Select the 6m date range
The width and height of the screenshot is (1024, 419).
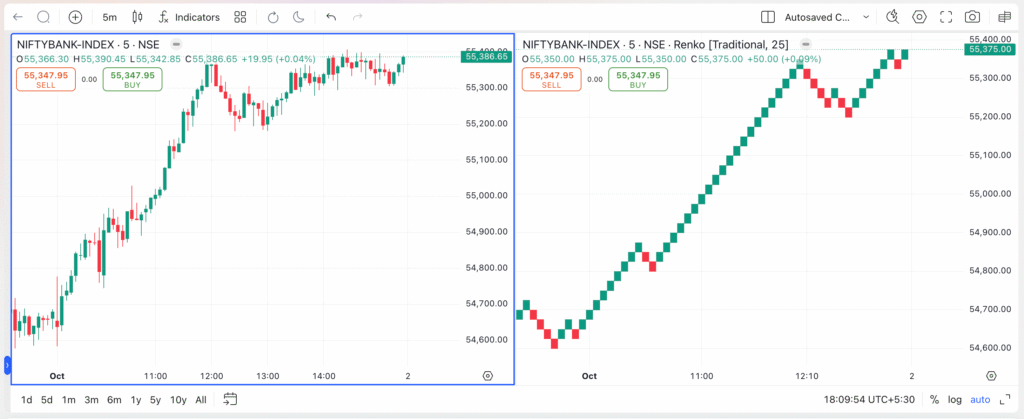[x=114, y=399]
